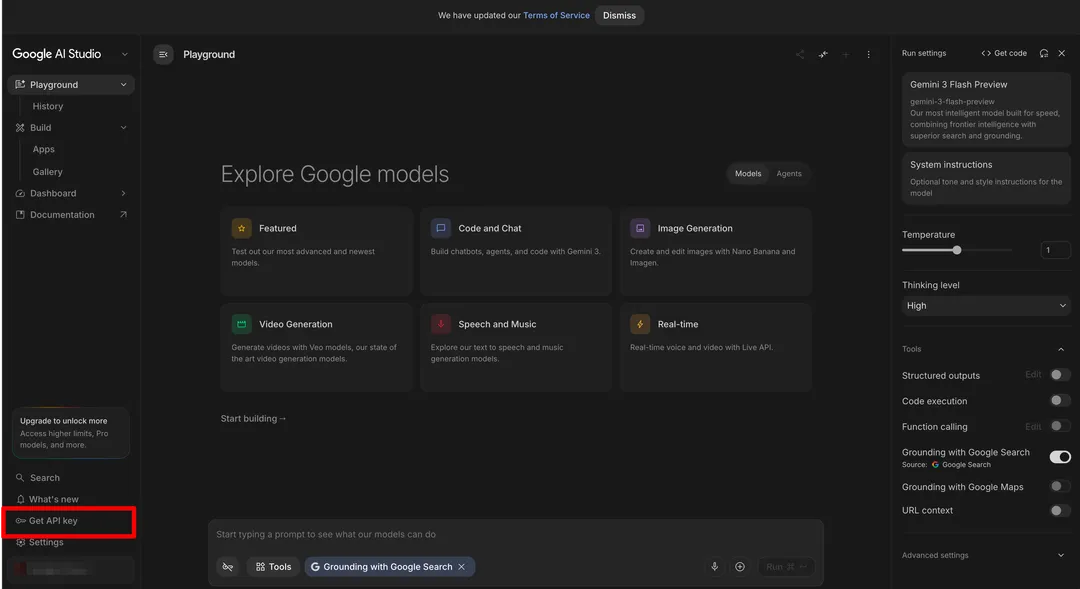Remove the Grounding with Google Search chip
Image resolution: width=1080 pixels, height=589 pixels.
[461, 566]
